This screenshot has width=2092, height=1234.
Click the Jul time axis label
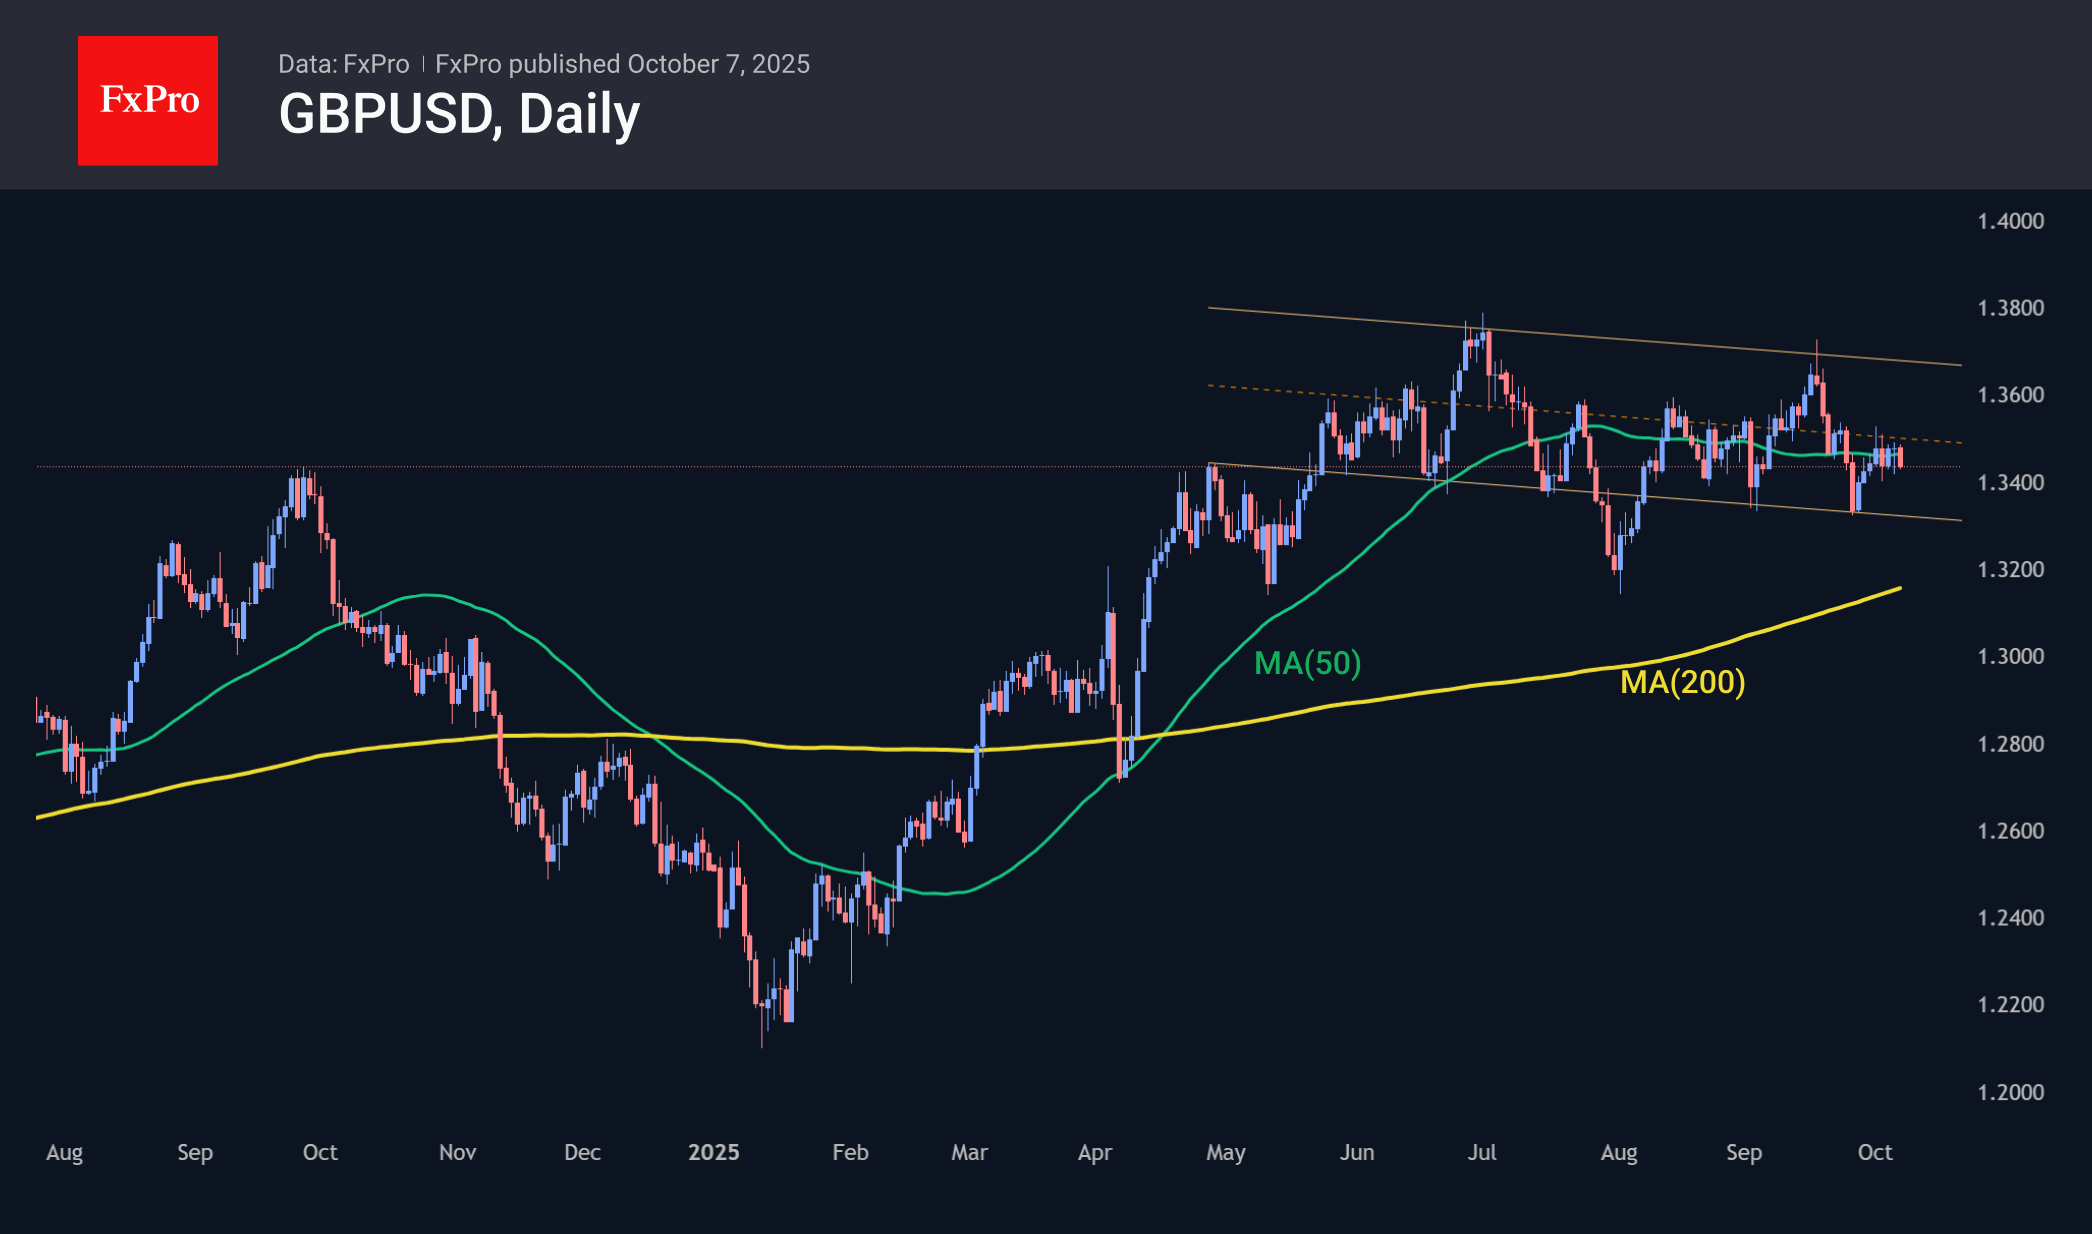click(x=1481, y=1152)
